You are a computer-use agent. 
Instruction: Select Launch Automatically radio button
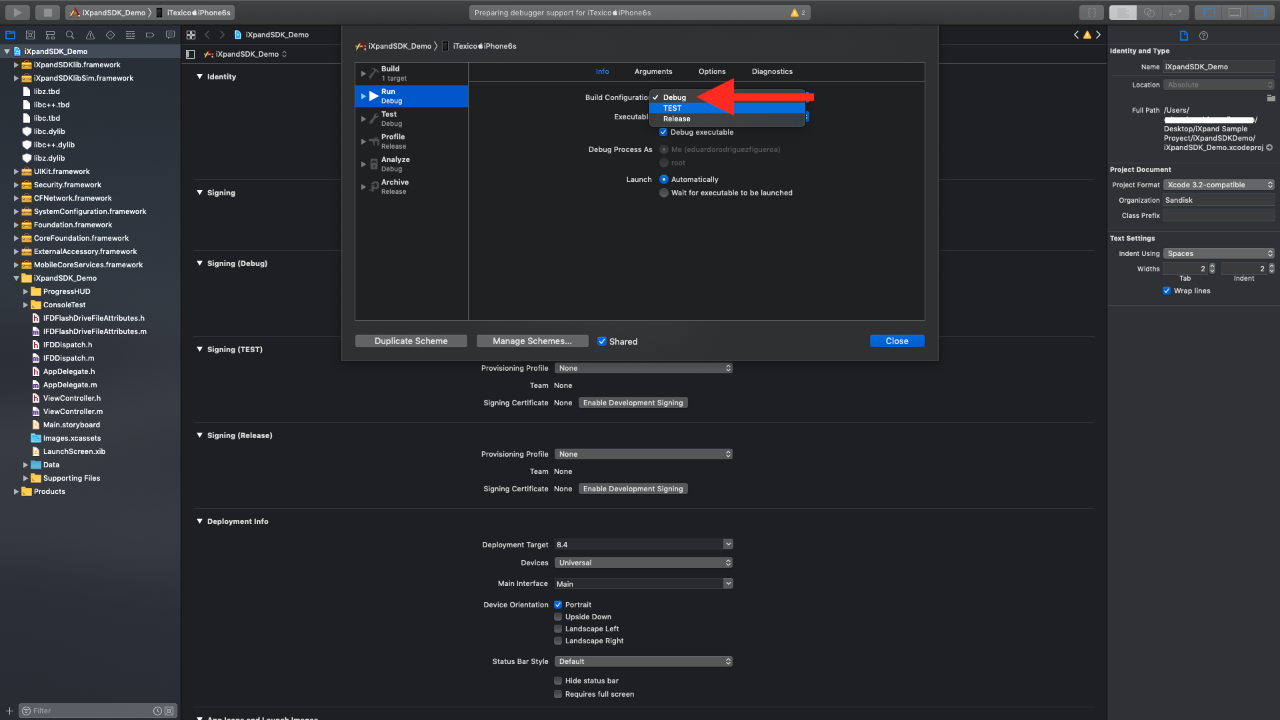pyautogui.click(x=663, y=179)
